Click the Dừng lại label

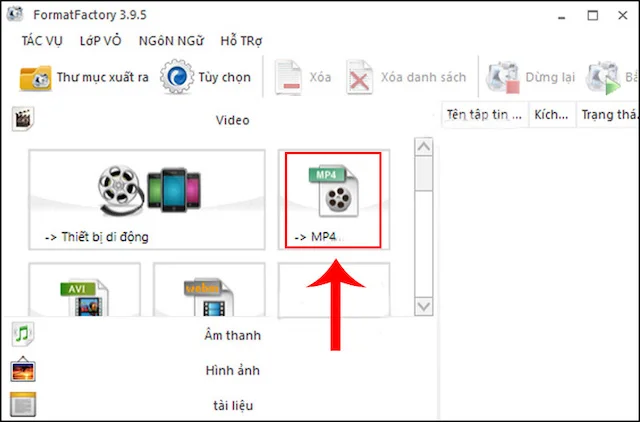pos(550,77)
